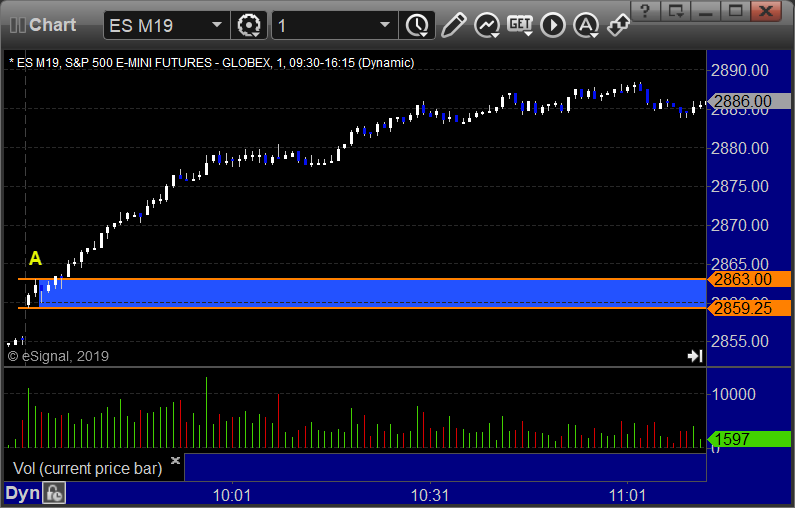Start bar replay play icon
Image resolution: width=795 pixels, height=508 pixels.
tap(553, 25)
